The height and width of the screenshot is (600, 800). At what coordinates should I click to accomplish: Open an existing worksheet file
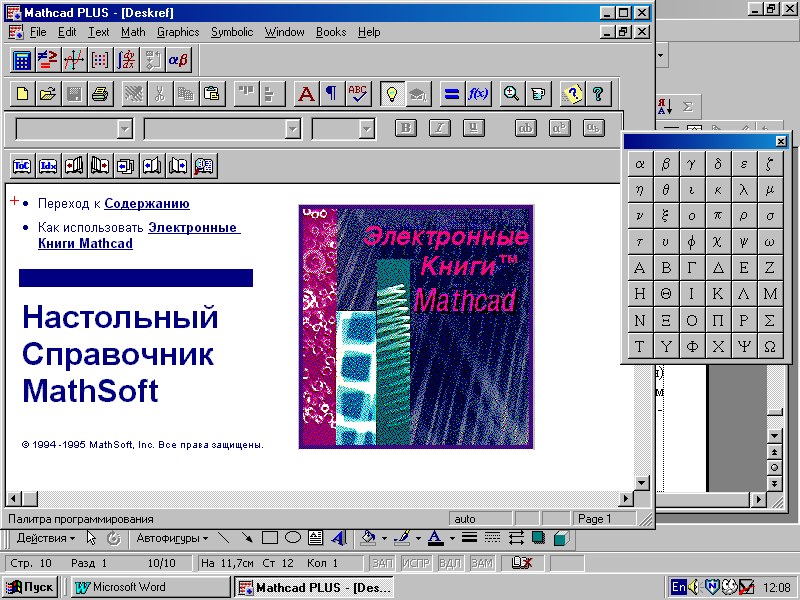48,94
